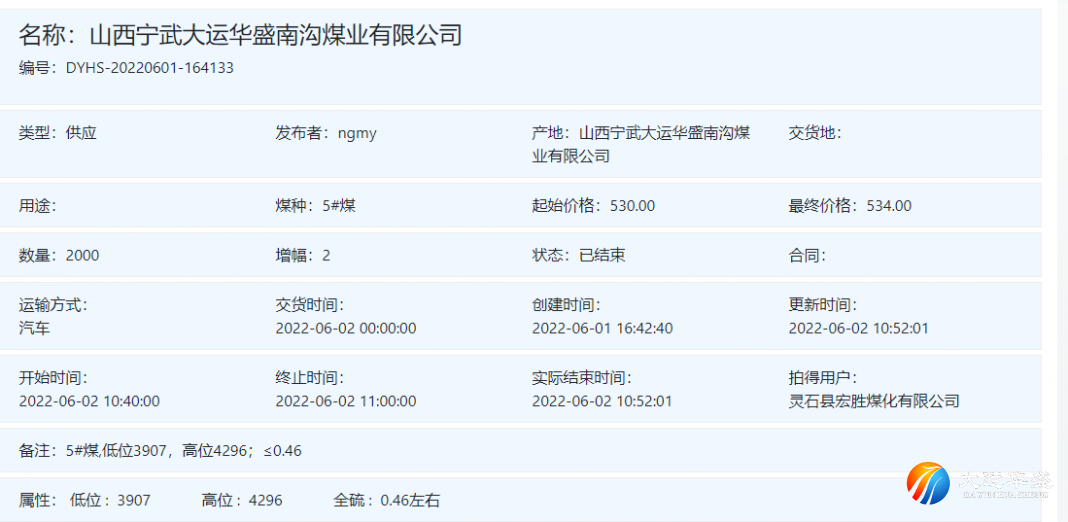Click the quantity value 2000
Screen dimensions: 1068x522
point(82,255)
